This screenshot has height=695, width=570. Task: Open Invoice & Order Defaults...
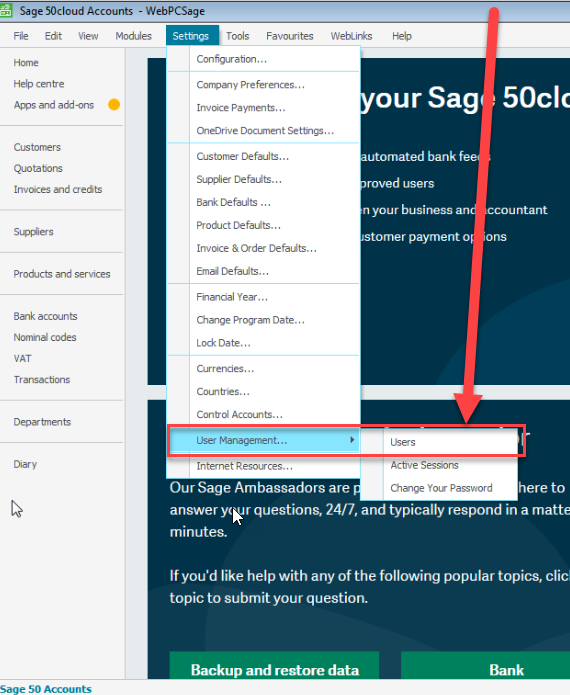[x=263, y=248]
